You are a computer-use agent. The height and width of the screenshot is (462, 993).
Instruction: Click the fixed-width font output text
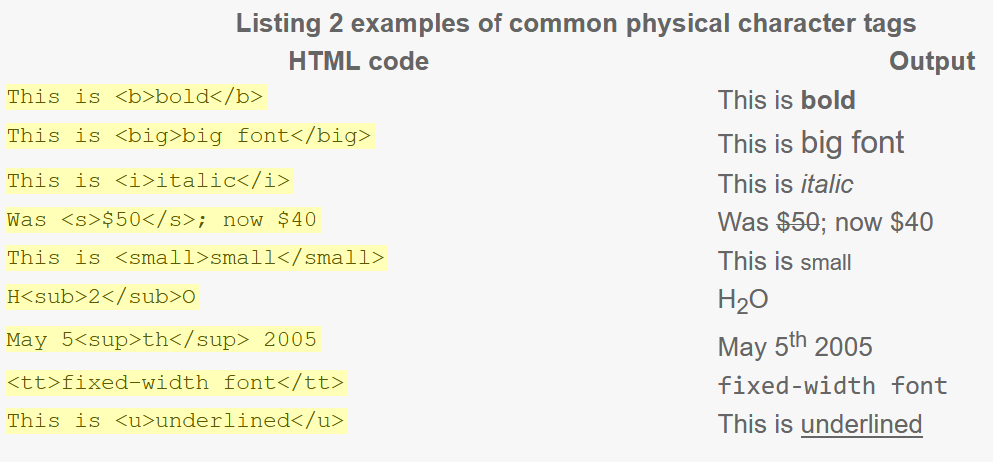pyautogui.click(x=832, y=385)
